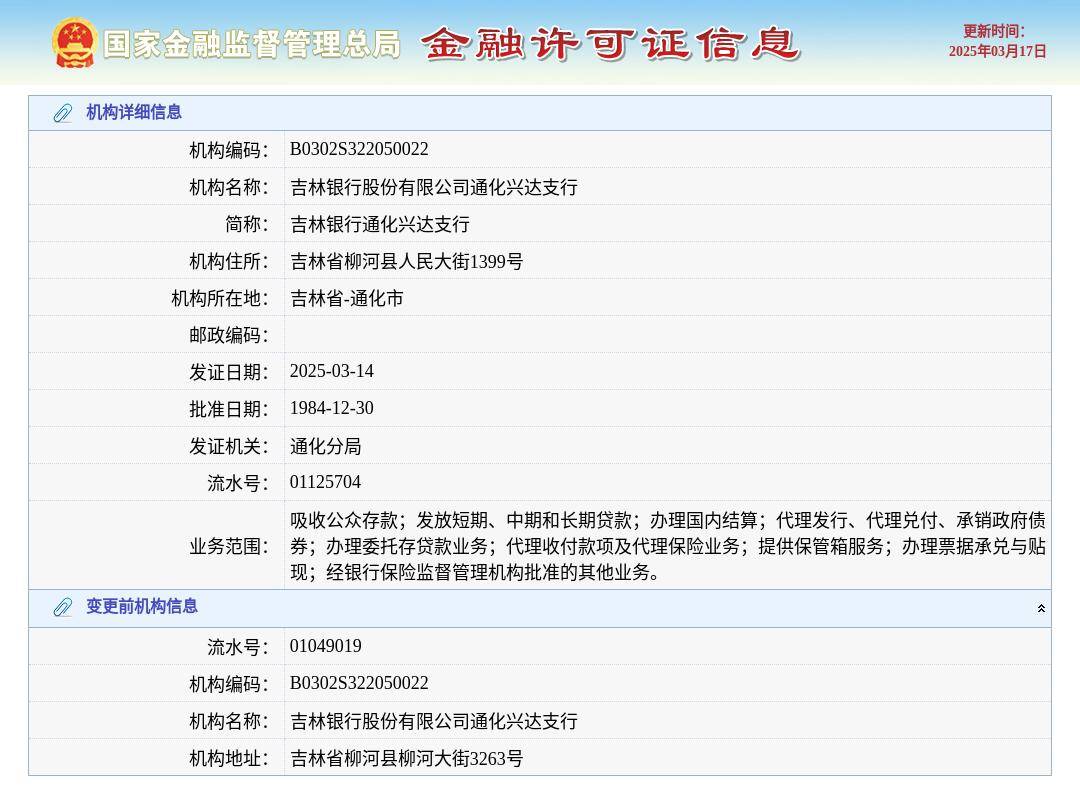Click the 国家金融监督管理总局 header text
The image size is (1080, 790).
(x=253, y=44)
